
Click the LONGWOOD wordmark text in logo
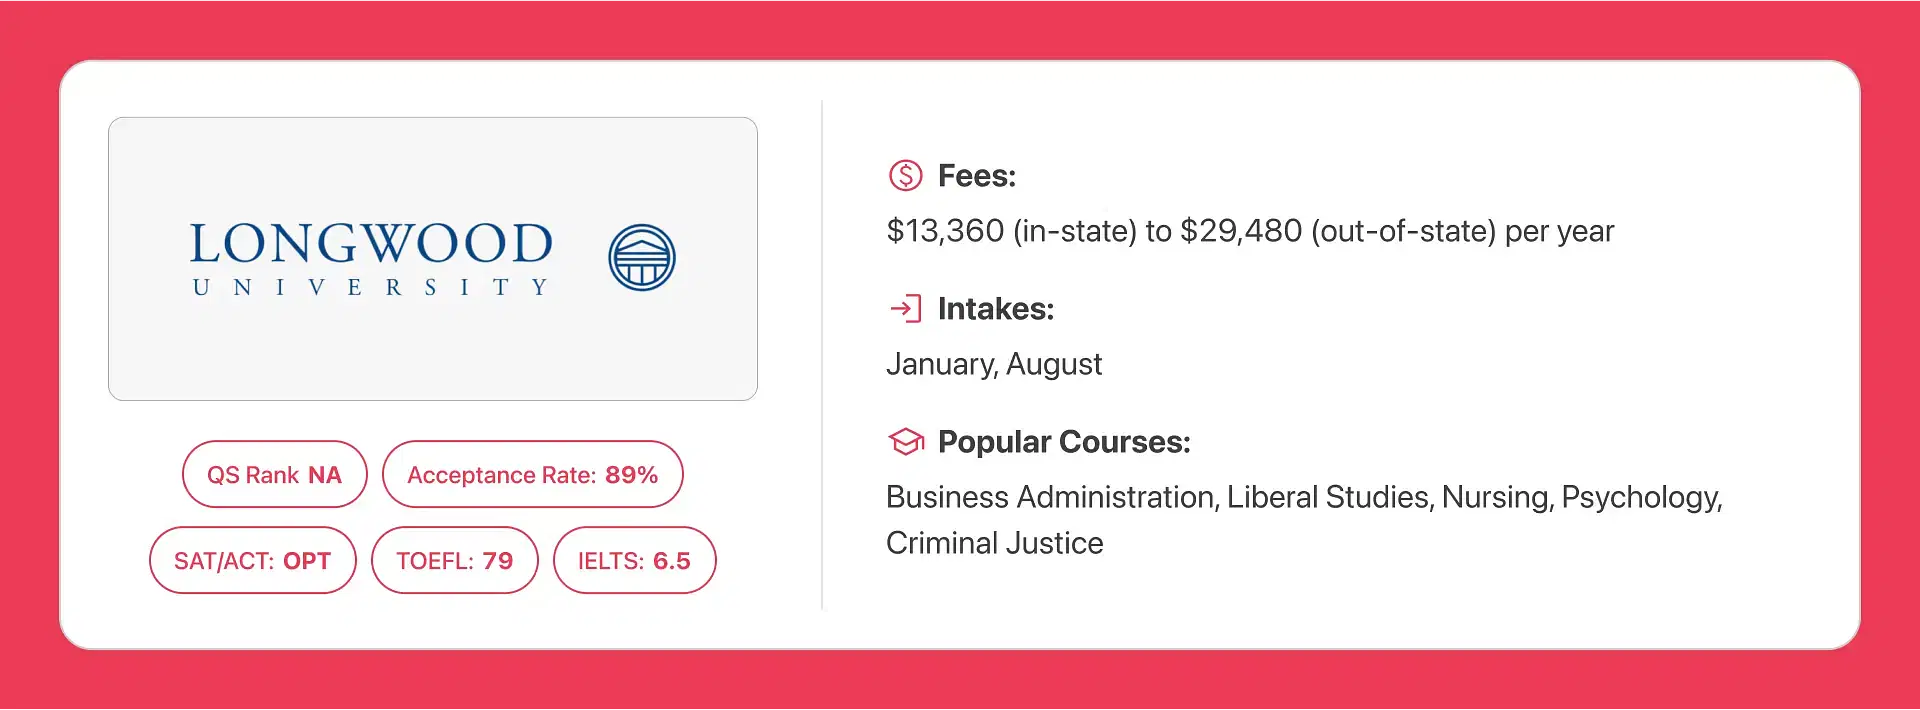pos(371,244)
